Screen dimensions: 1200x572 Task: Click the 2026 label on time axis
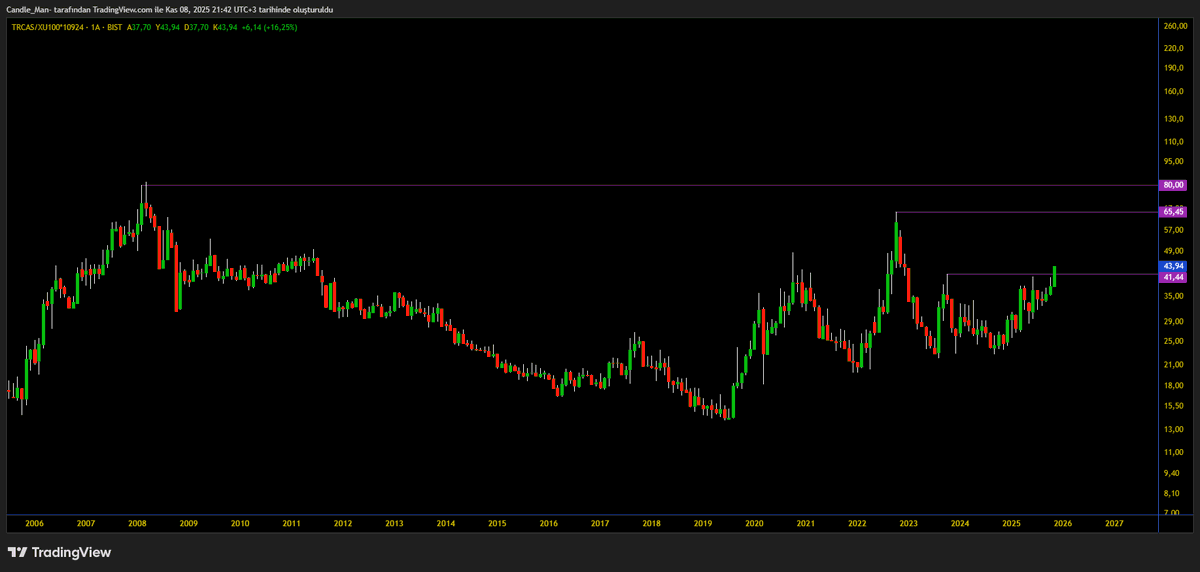tap(1063, 523)
